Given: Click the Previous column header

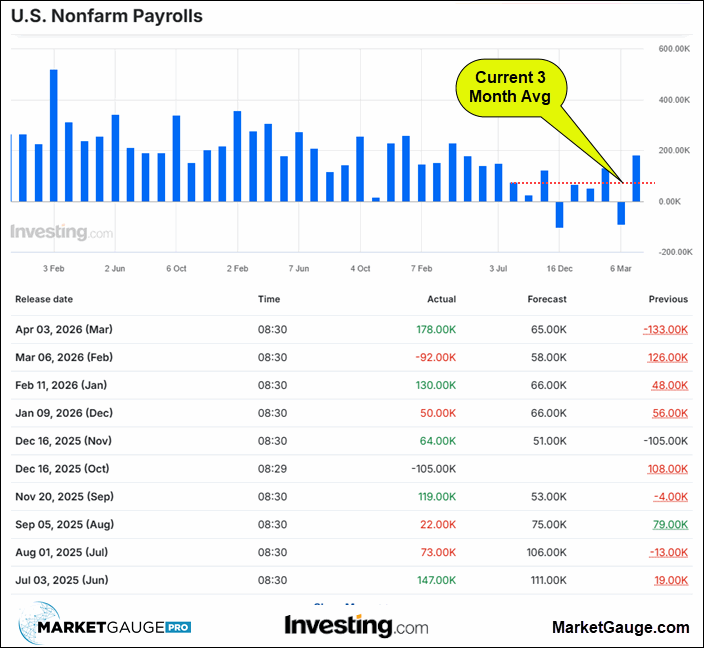Looking at the screenshot, I should 668,299.
